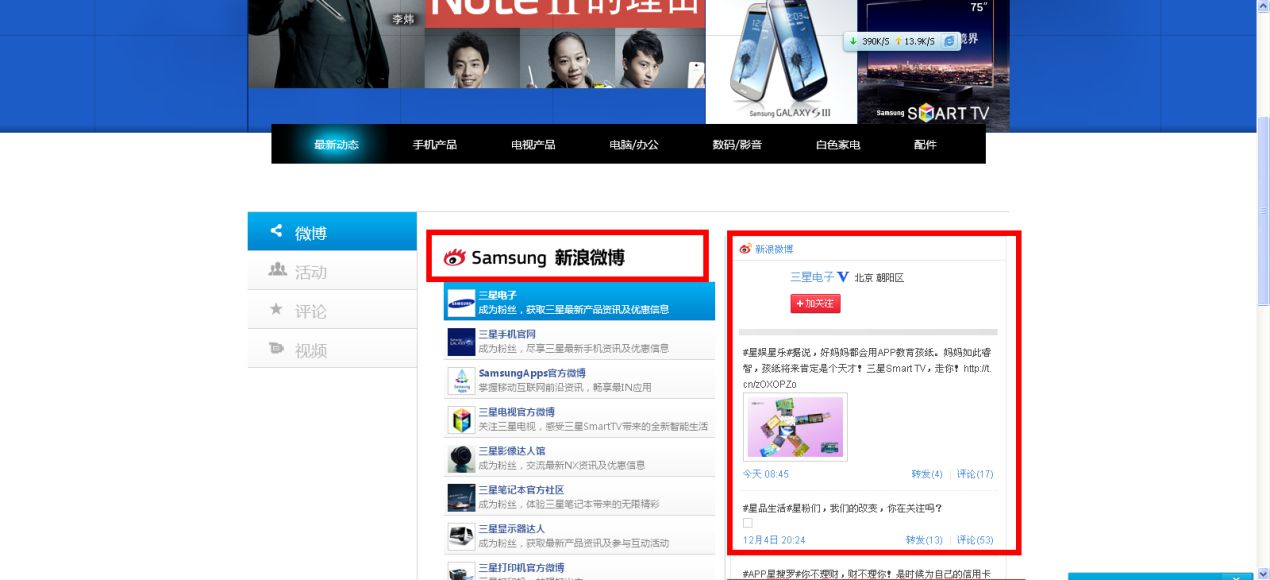
Task: Go to 电脑/办公 category
Action: click(x=634, y=145)
